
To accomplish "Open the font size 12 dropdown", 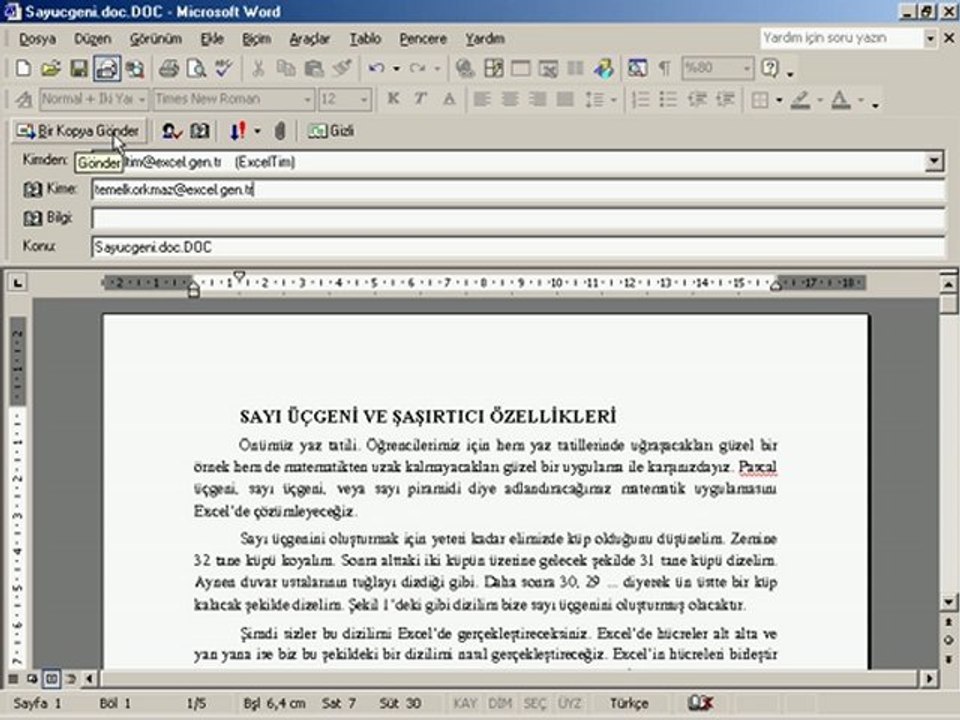I will [x=364, y=99].
